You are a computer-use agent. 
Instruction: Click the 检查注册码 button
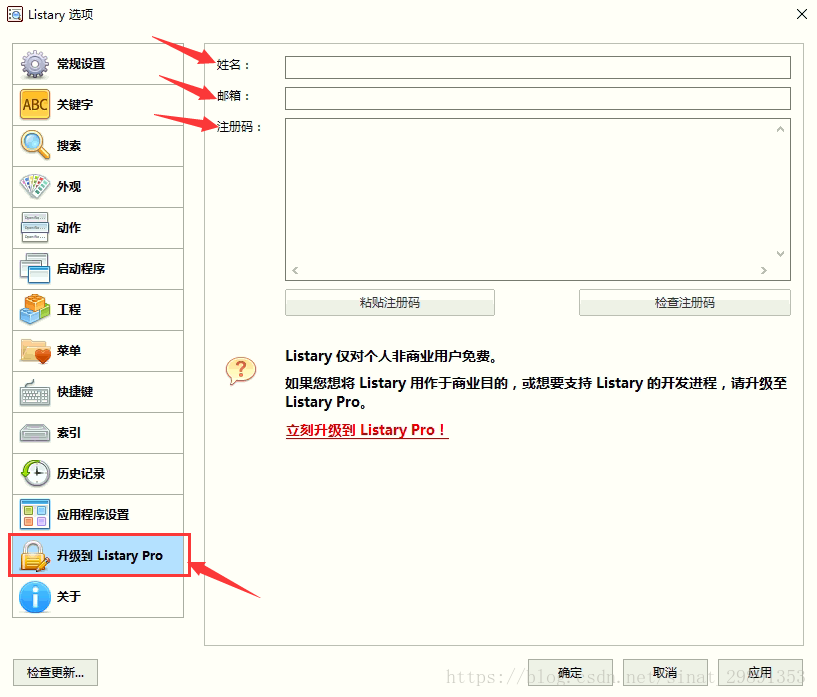[x=685, y=303]
